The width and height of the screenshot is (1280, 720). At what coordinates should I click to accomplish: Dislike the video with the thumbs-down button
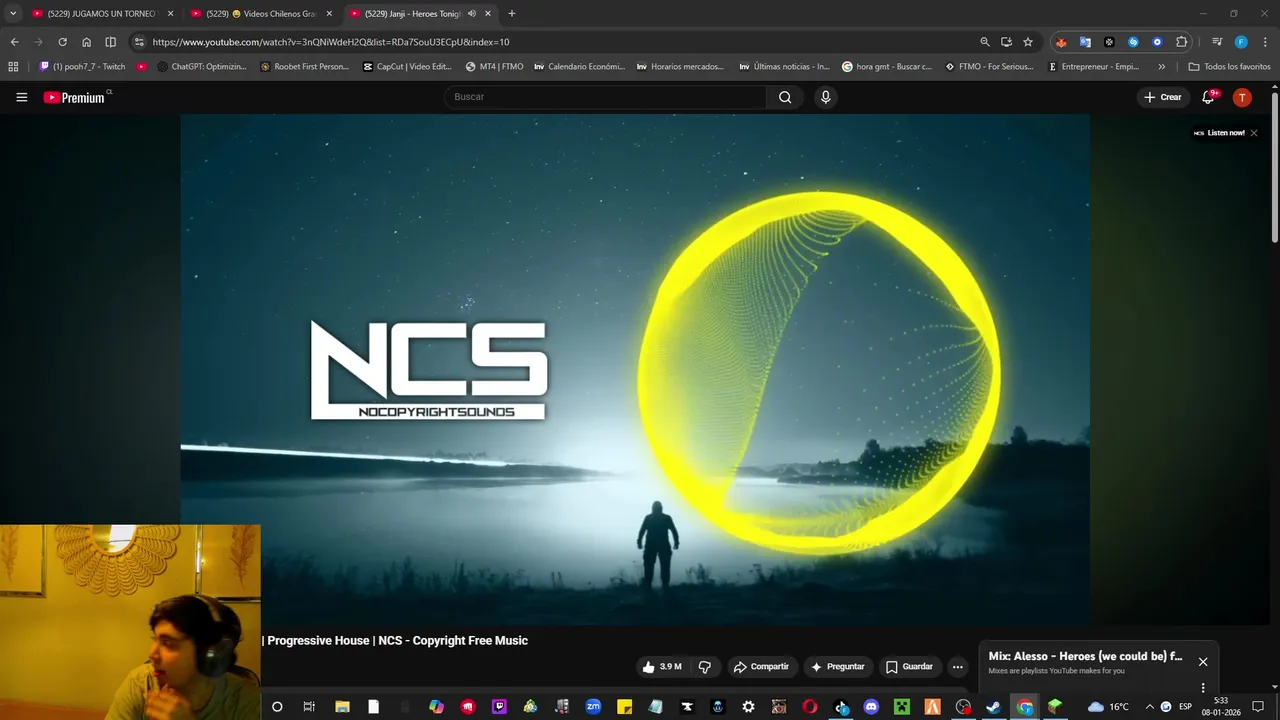tap(705, 667)
